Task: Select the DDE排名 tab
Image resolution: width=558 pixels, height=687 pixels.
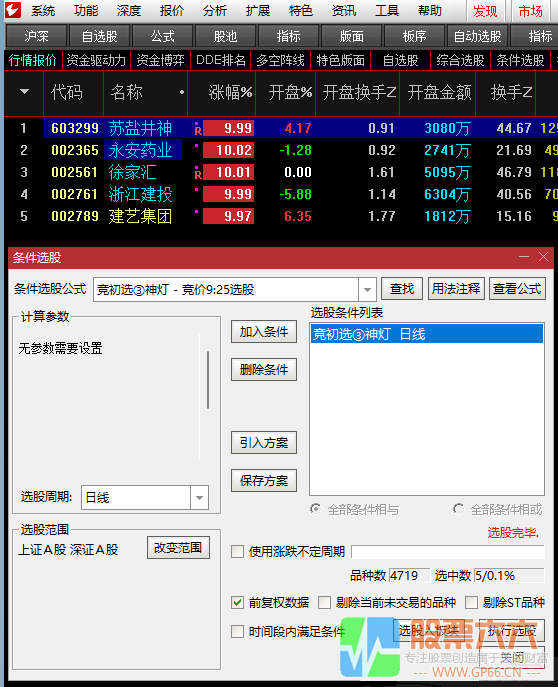Action: (221, 60)
